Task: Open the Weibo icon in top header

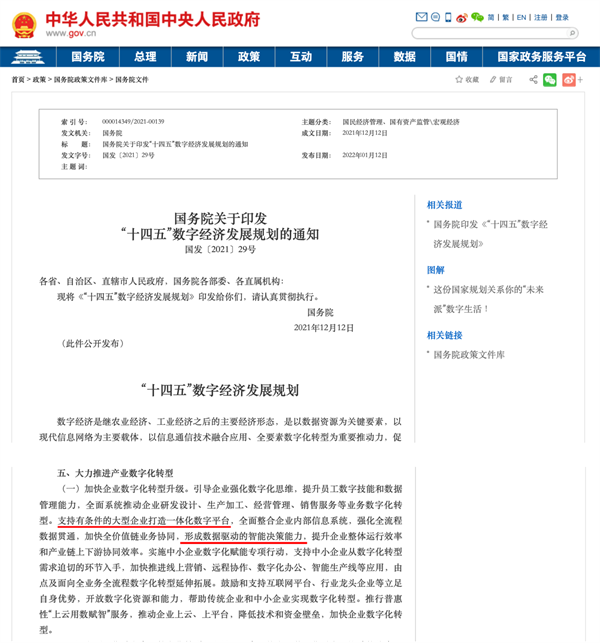Action: tap(462, 18)
